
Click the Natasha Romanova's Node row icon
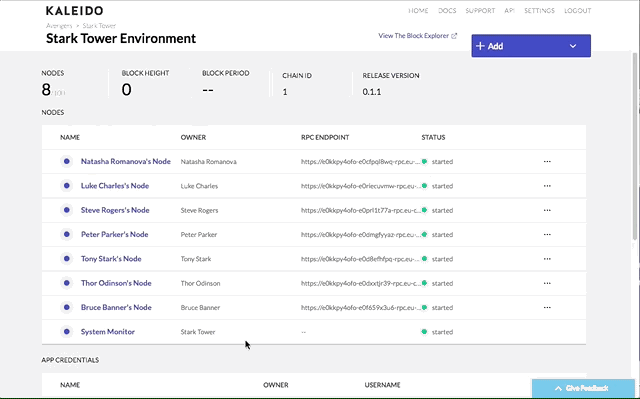(66, 162)
